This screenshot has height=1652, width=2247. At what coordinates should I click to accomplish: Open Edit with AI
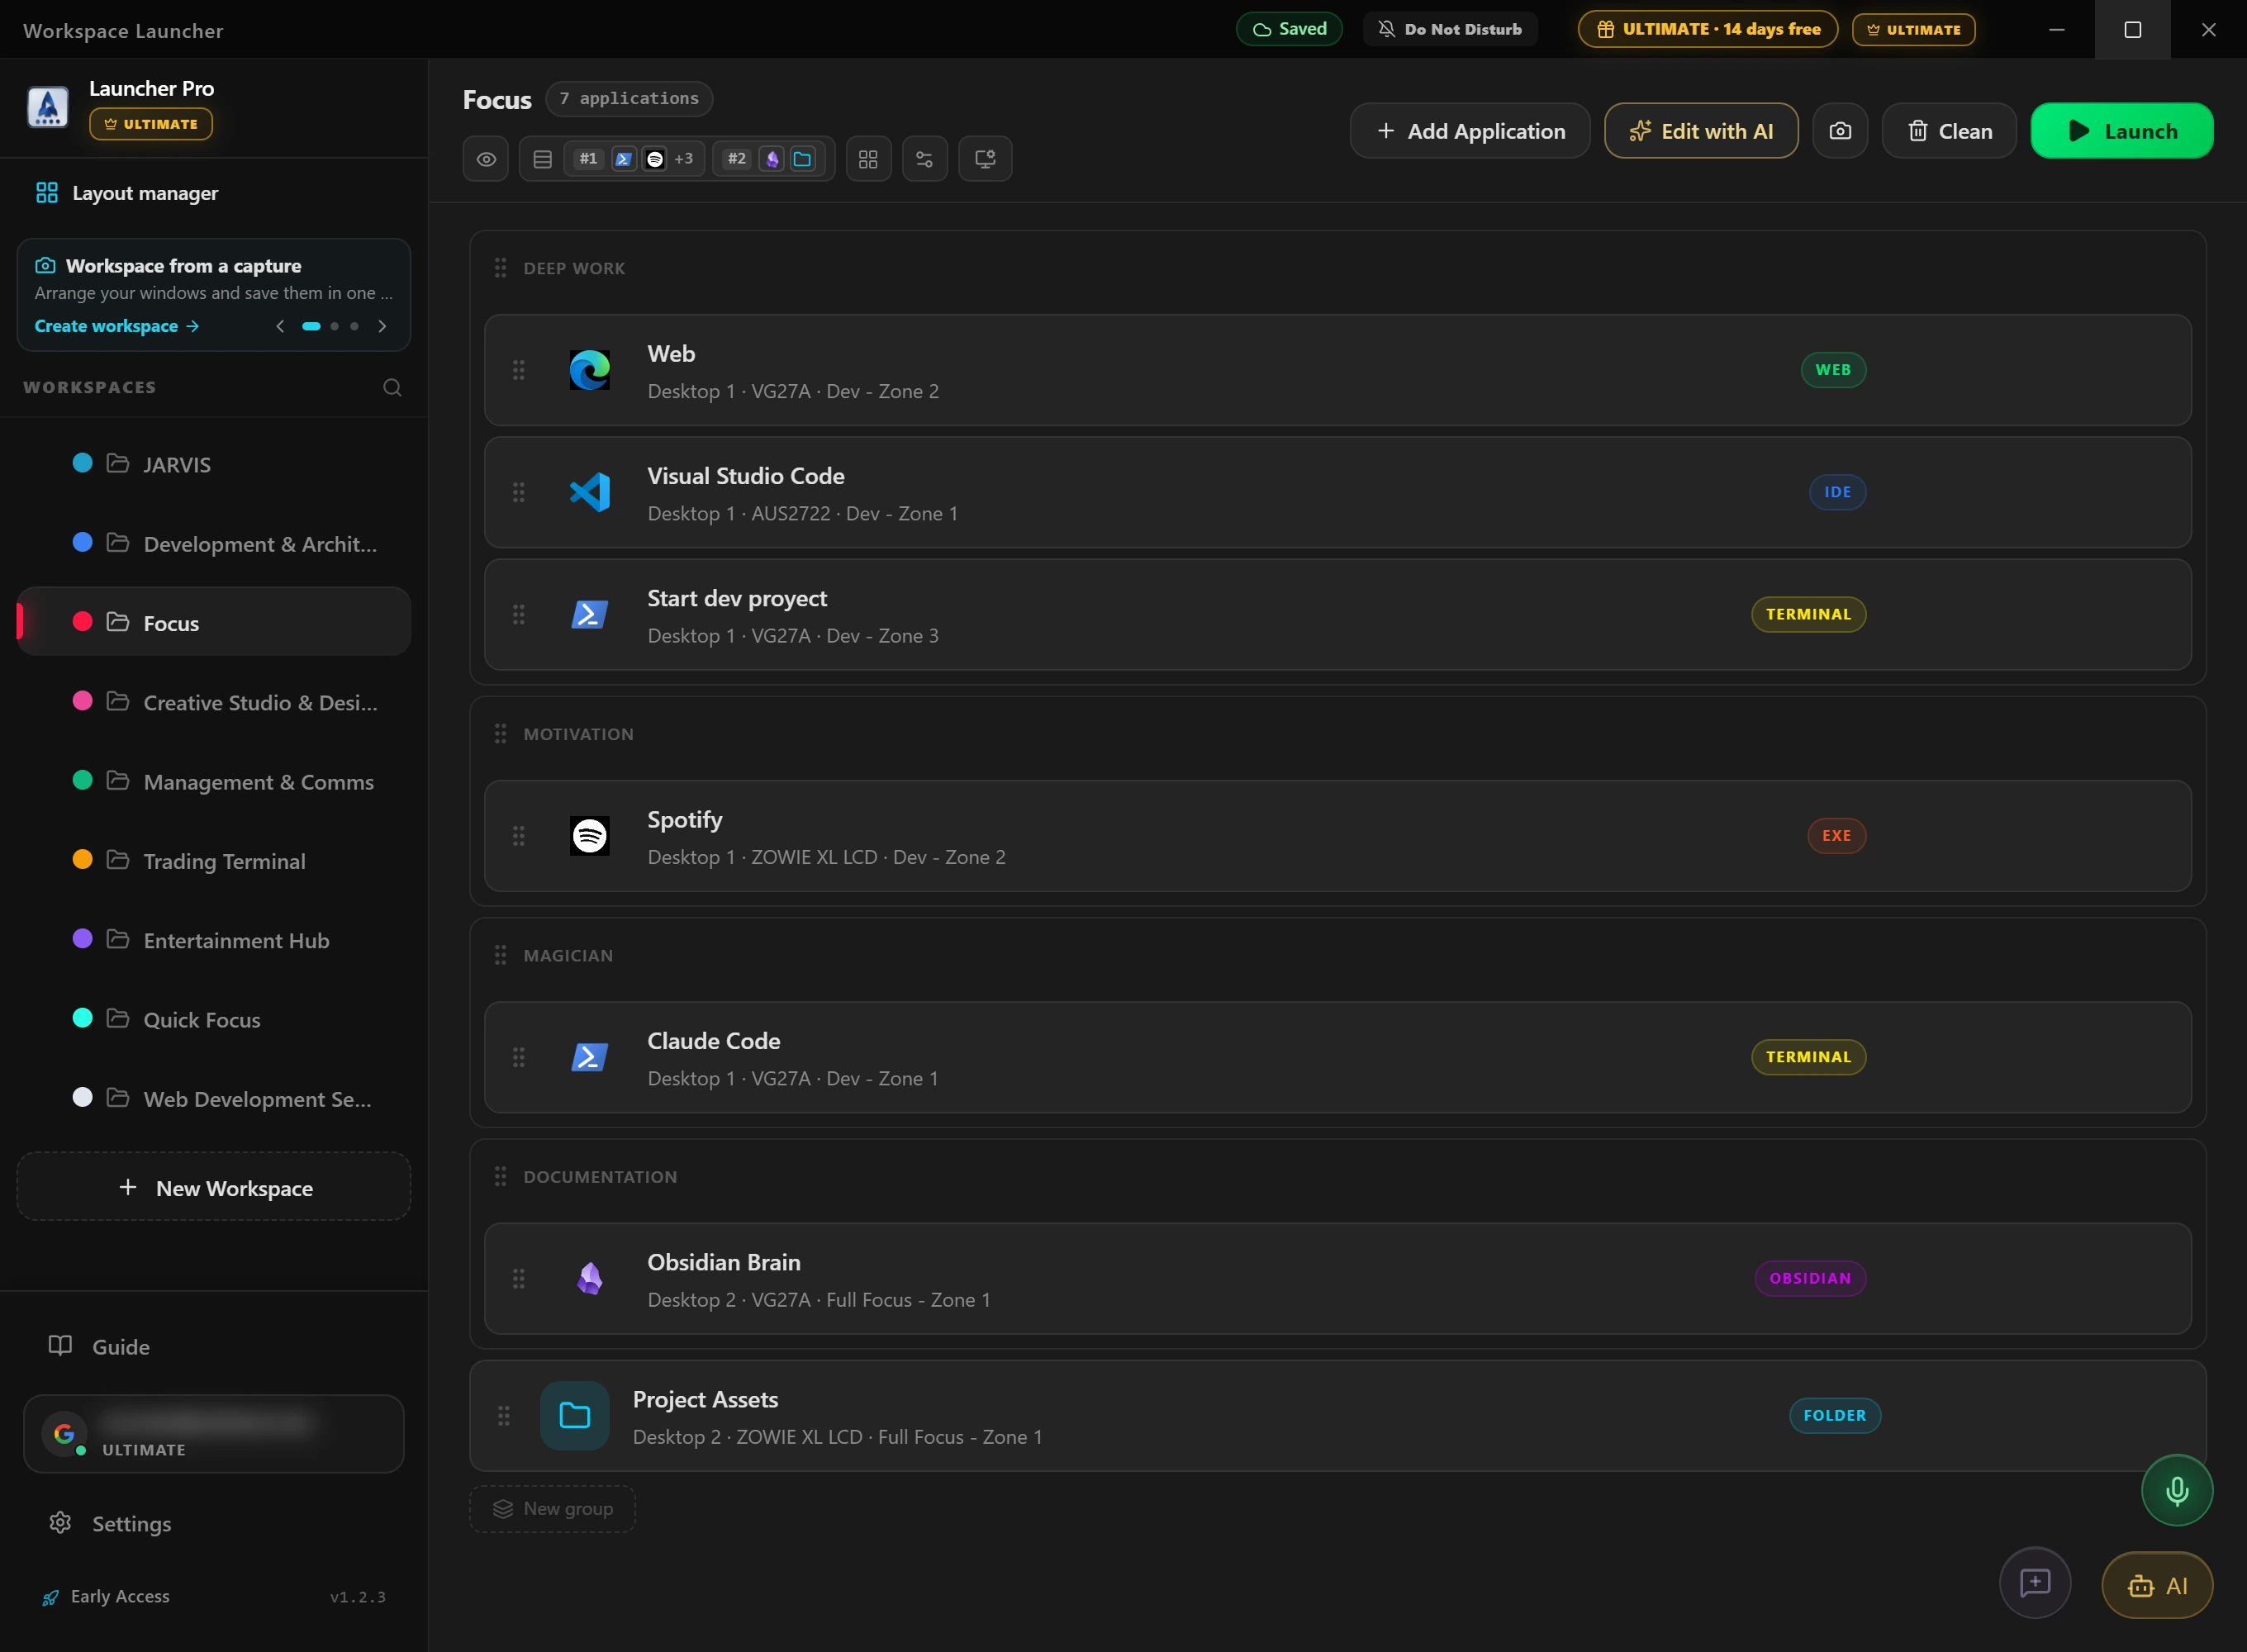pyautogui.click(x=1701, y=131)
